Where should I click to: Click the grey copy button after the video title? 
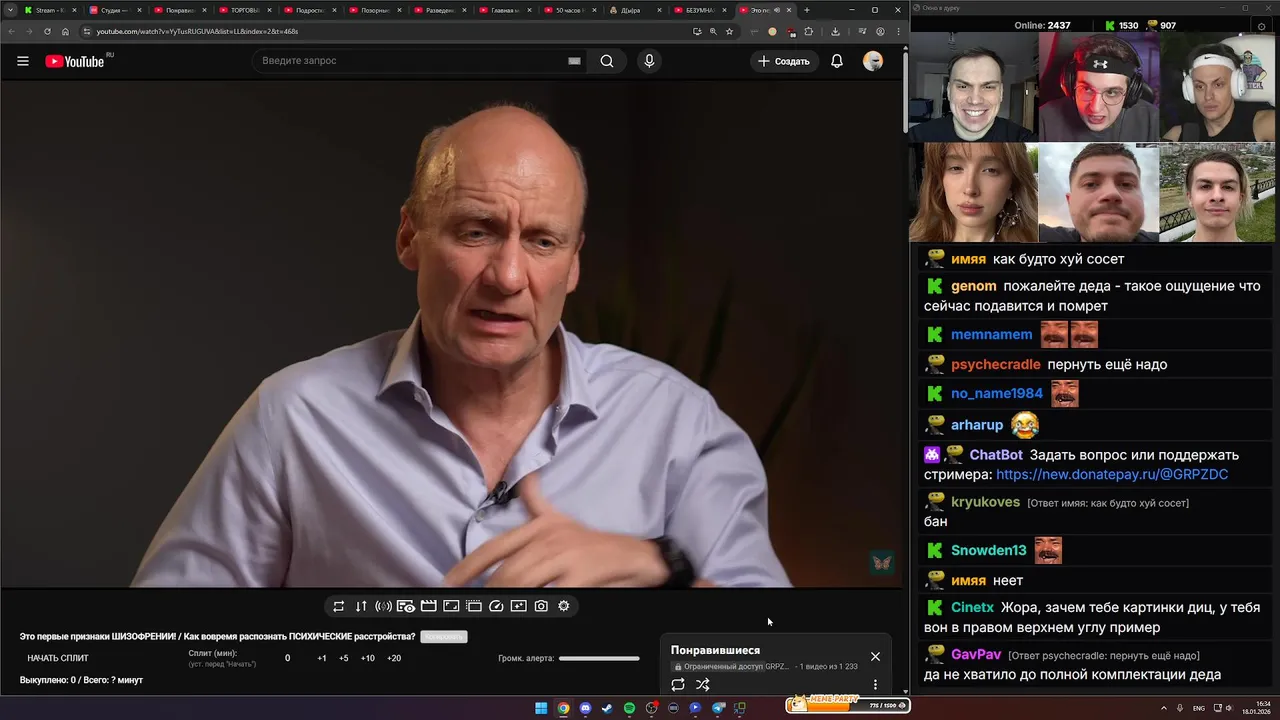pyautogui.click(x=444, y=637)
